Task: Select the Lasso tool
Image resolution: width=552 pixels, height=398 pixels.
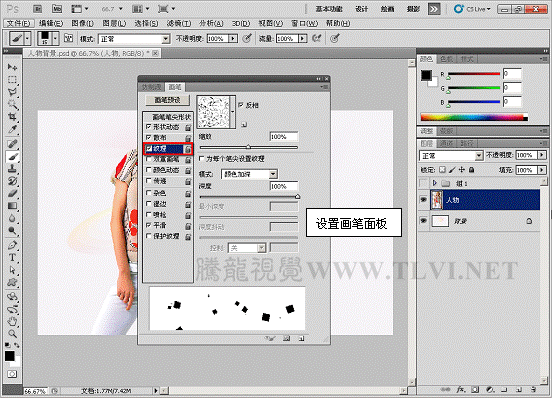Action: tap(12, 92)
